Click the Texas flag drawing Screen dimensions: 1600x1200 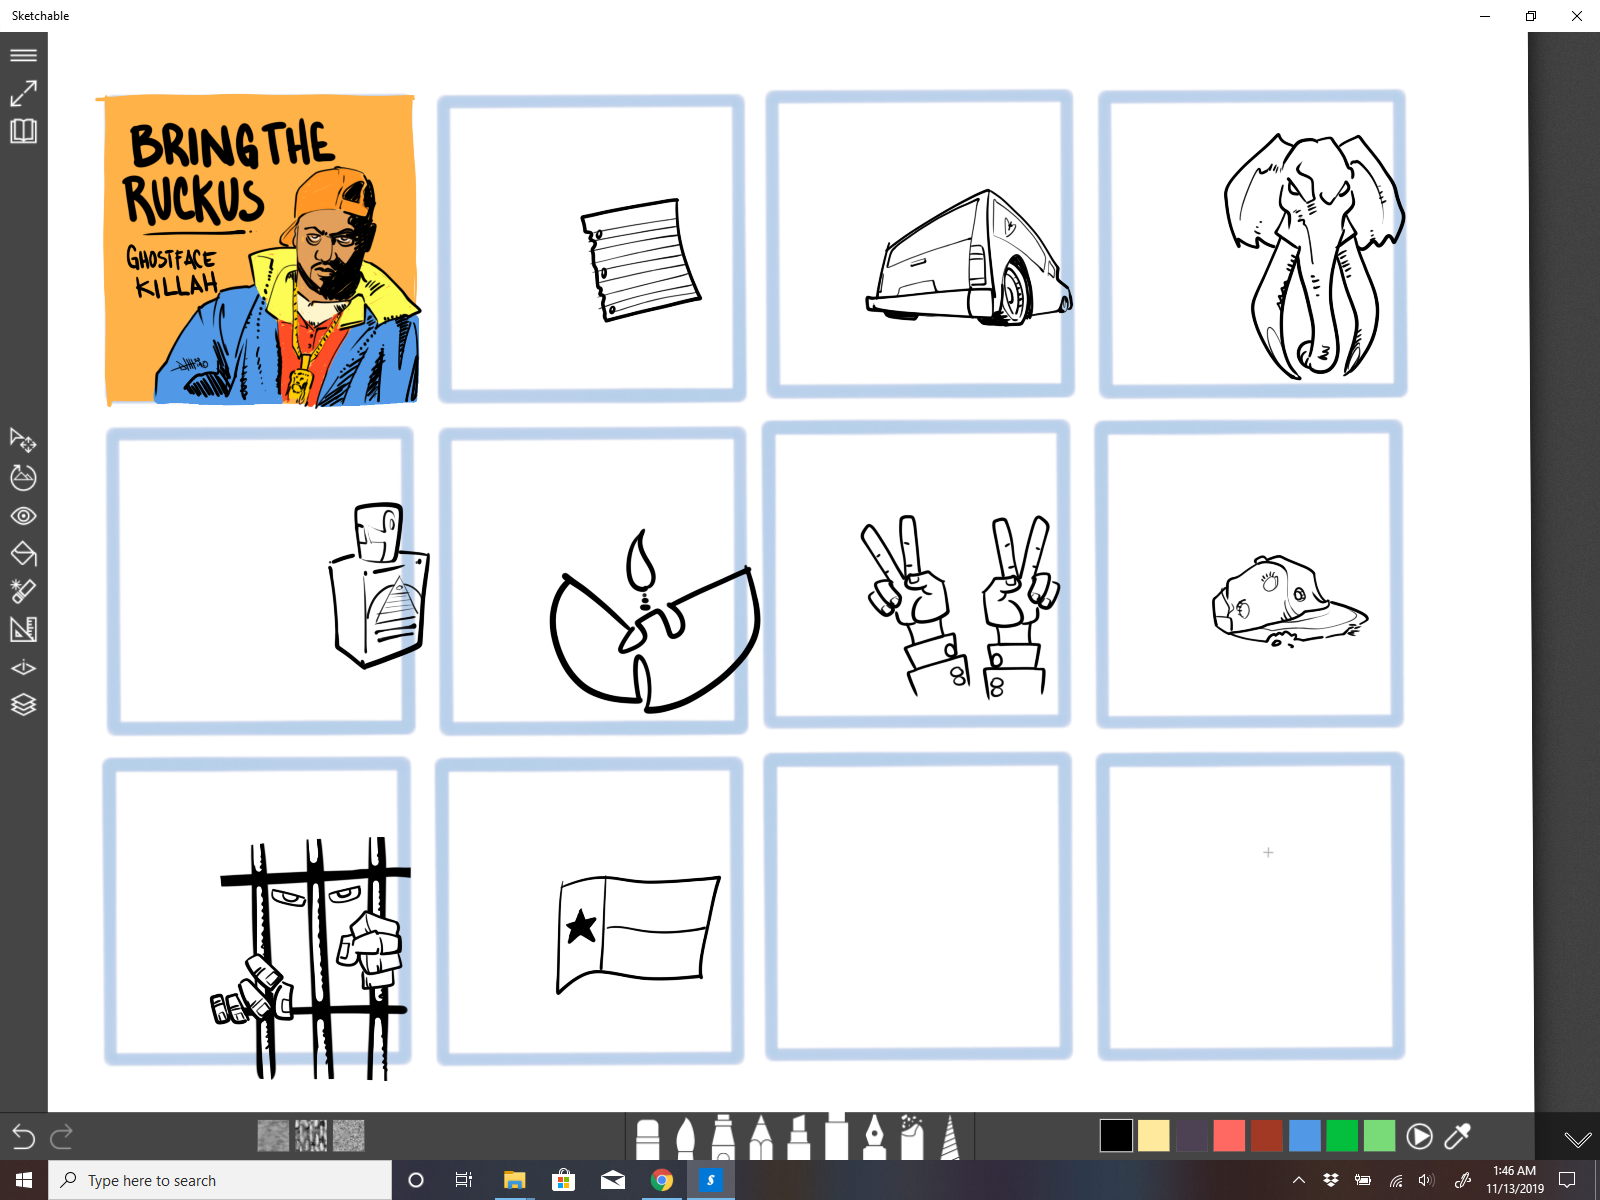pyautogui.click(x=638, y=934)
